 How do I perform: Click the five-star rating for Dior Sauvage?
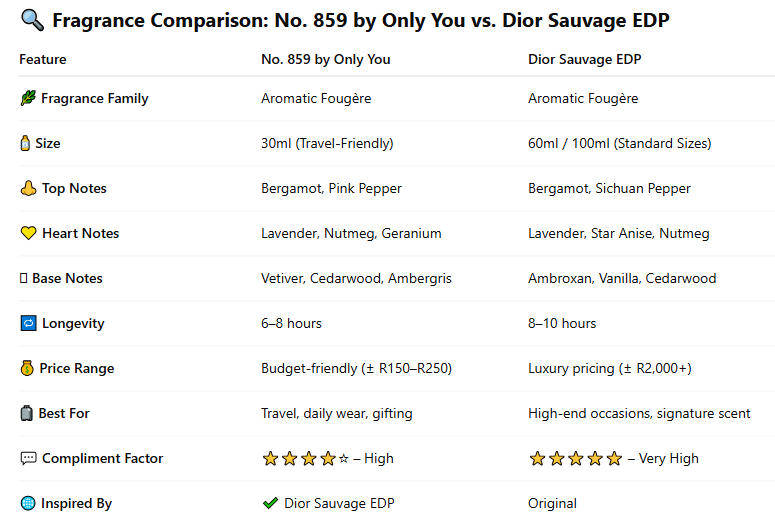point(574,458)
